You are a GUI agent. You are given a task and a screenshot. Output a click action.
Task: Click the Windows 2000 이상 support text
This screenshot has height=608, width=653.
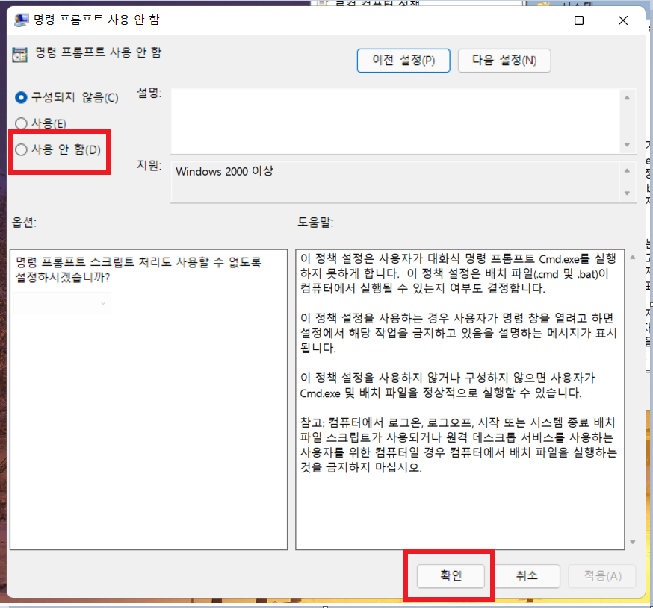click(x=224, y=171)
